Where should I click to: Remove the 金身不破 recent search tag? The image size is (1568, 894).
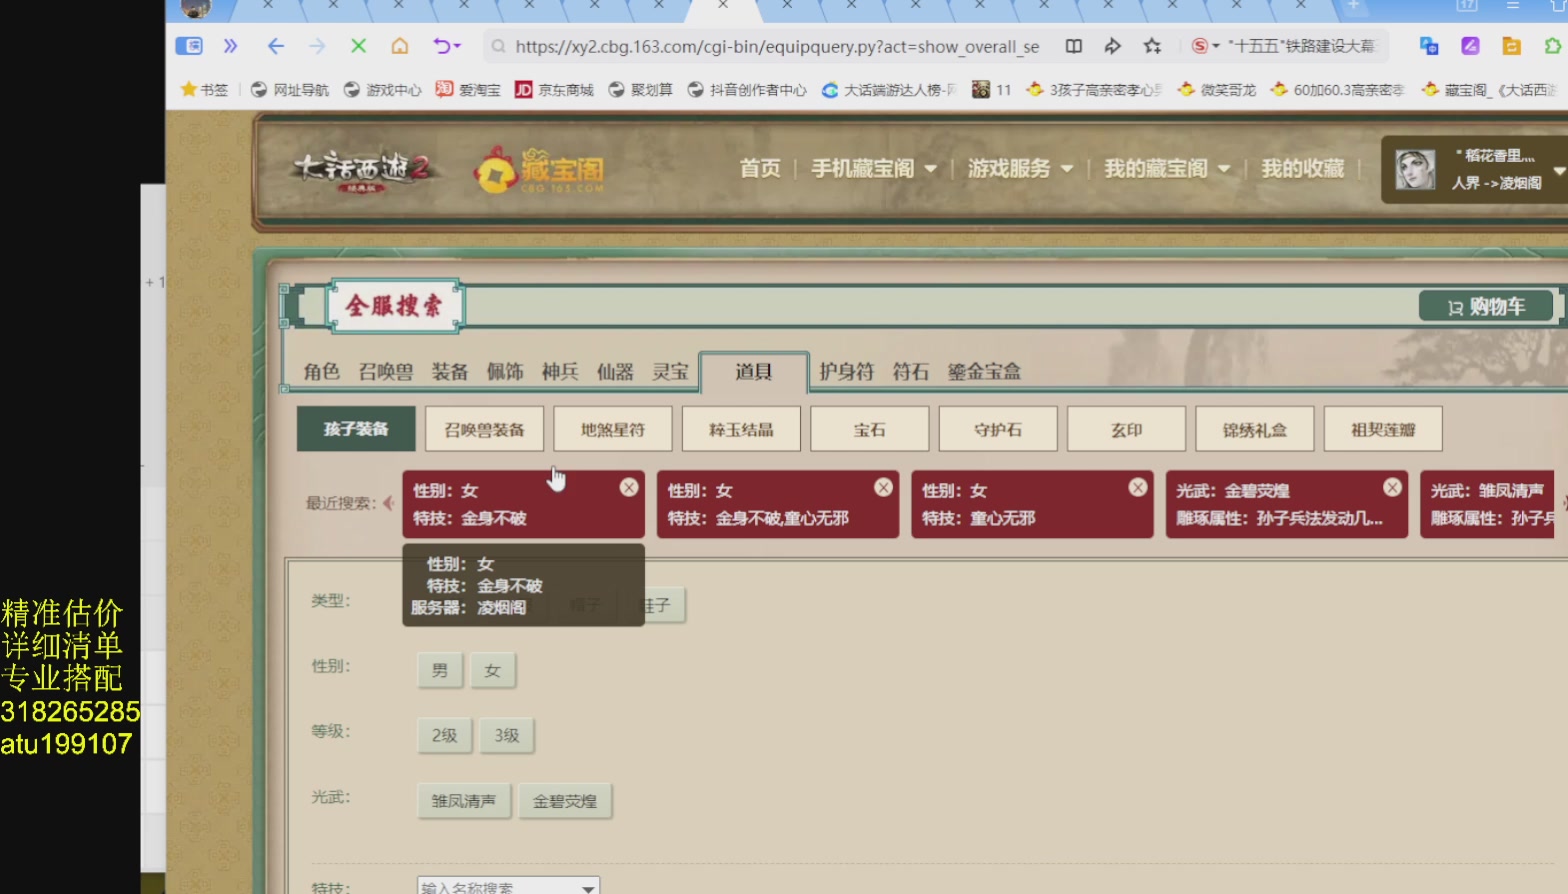tap(629, 487)
